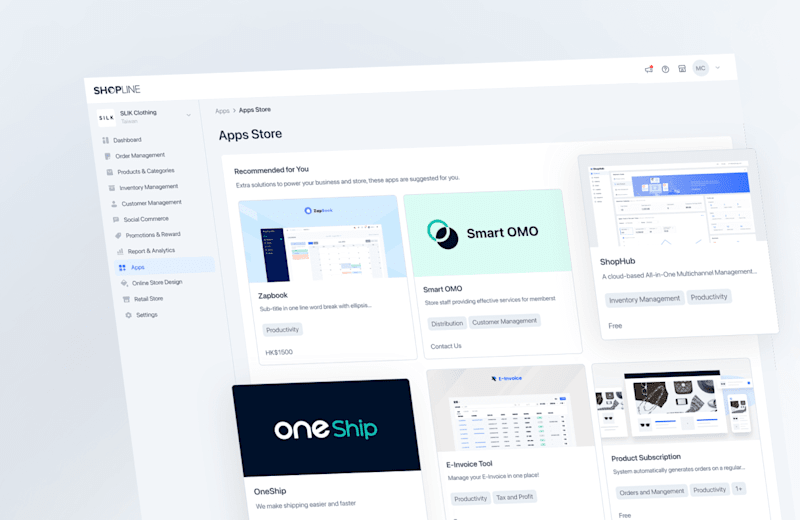Select the Apps sidebar item
Image resolution: width=800 pixels, height=520 pixels.
165,266
